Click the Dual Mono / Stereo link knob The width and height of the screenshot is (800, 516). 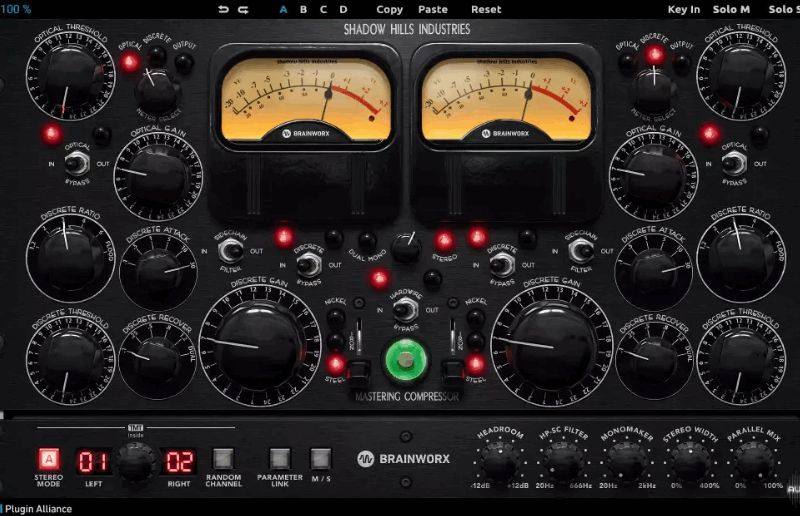pyautogui.click(x=406, y=249)
